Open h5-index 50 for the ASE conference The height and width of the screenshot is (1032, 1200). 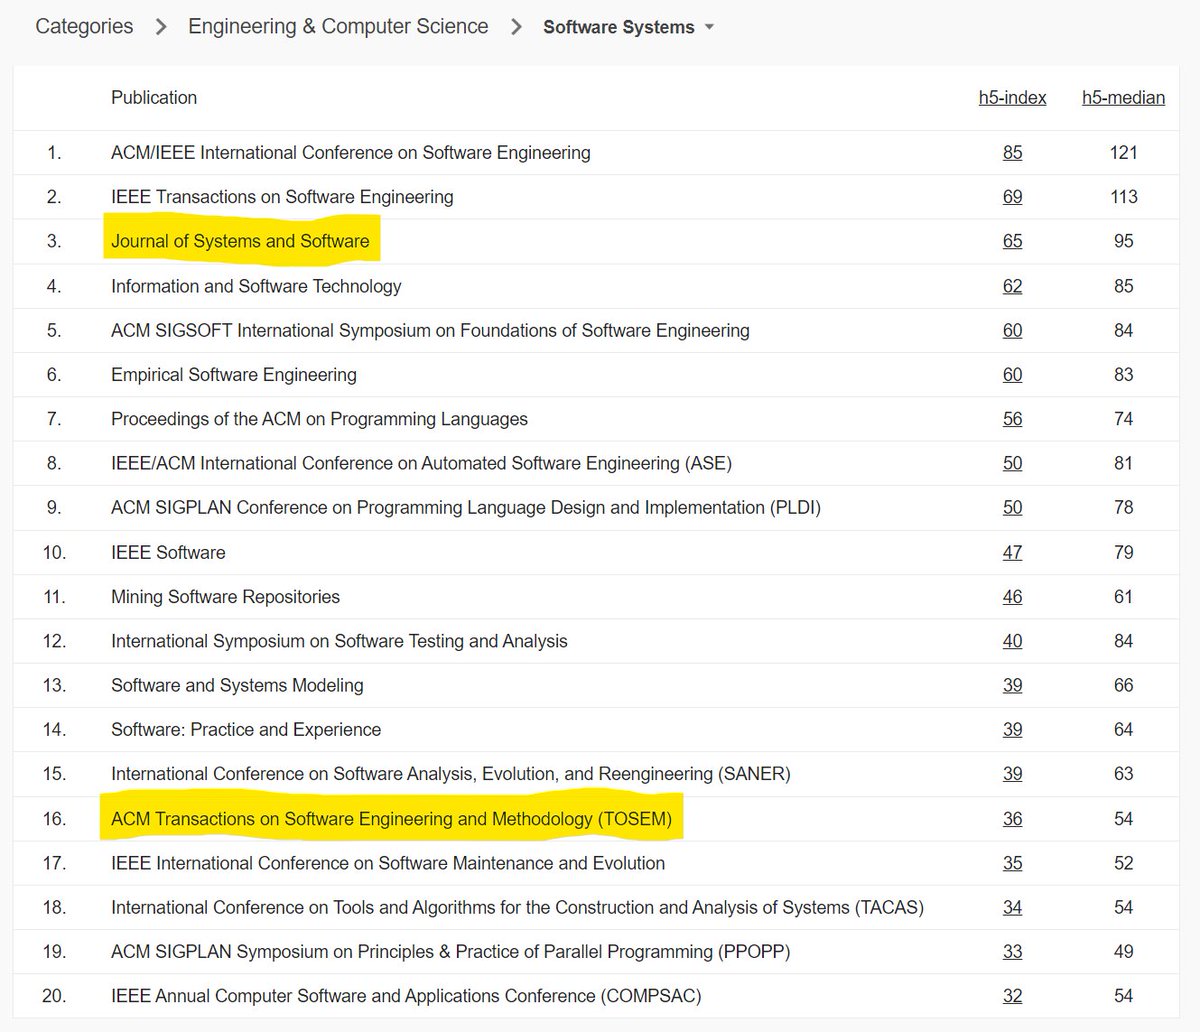1012,463
